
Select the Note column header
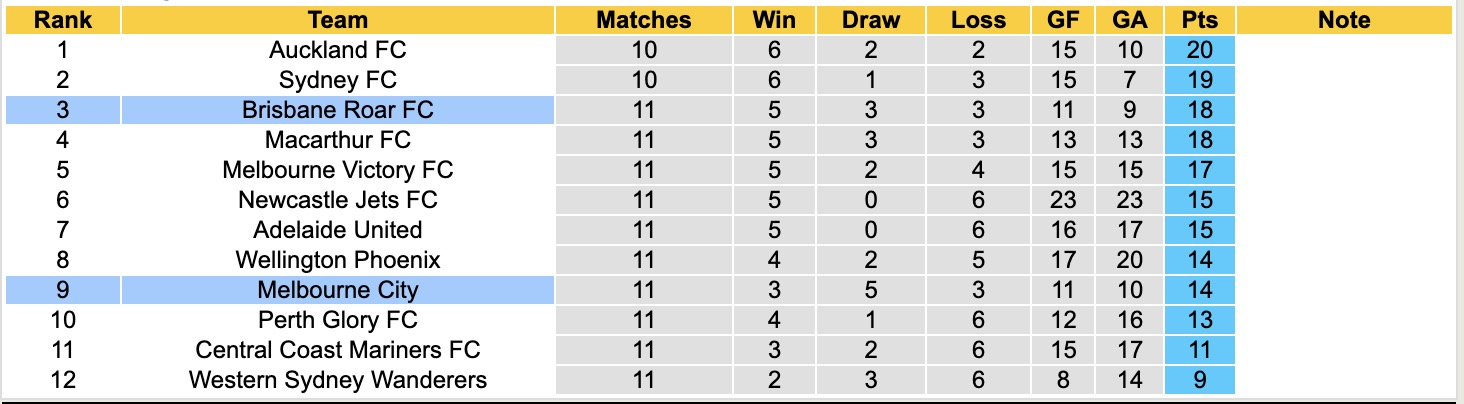point(1344,20)
